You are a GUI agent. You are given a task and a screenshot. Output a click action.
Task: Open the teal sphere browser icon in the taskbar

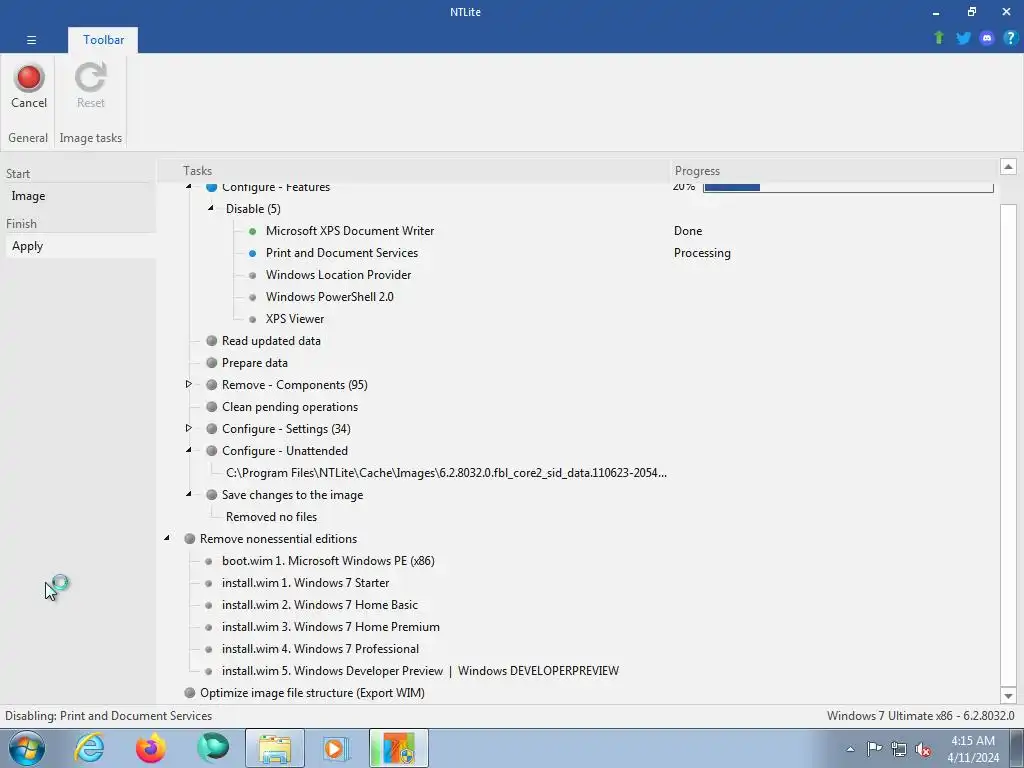[x=213, y=748]
